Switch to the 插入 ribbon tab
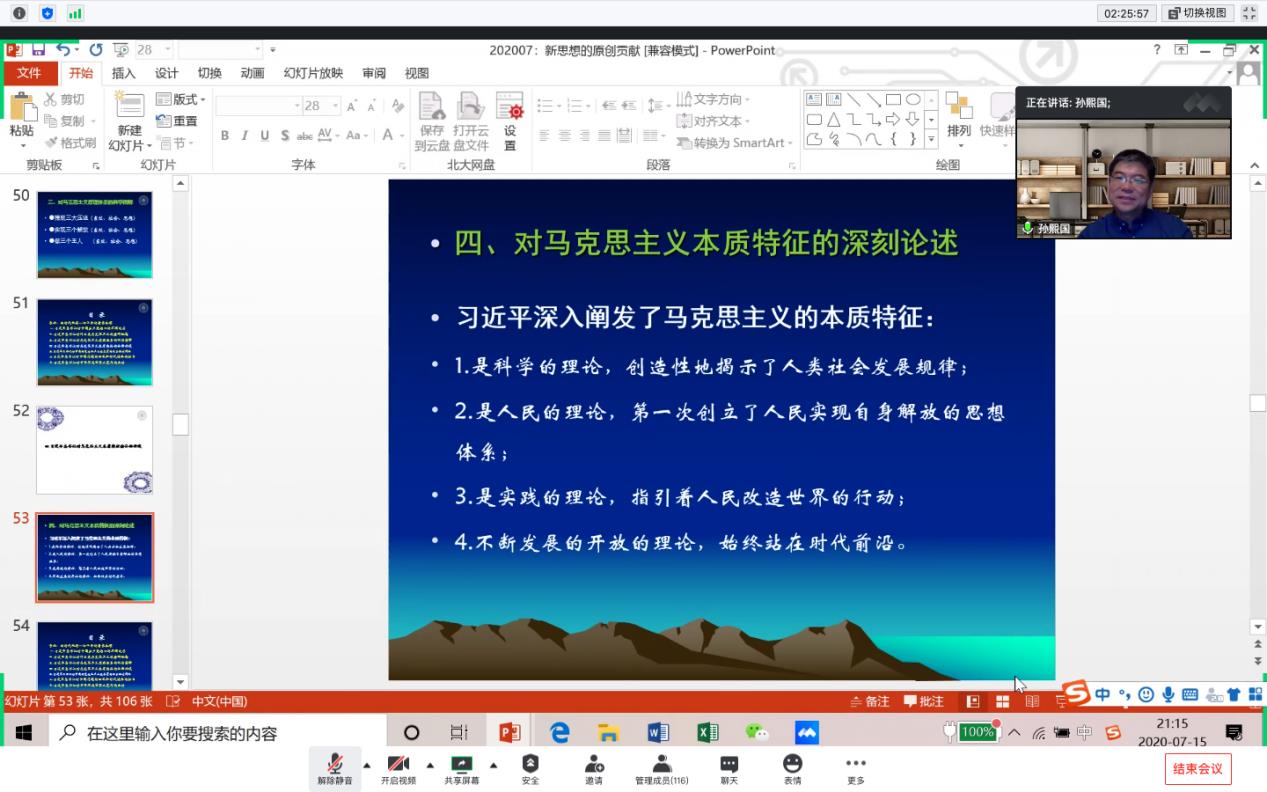The height and width of the screenshot is (792, 1267). tap(123, 73)
